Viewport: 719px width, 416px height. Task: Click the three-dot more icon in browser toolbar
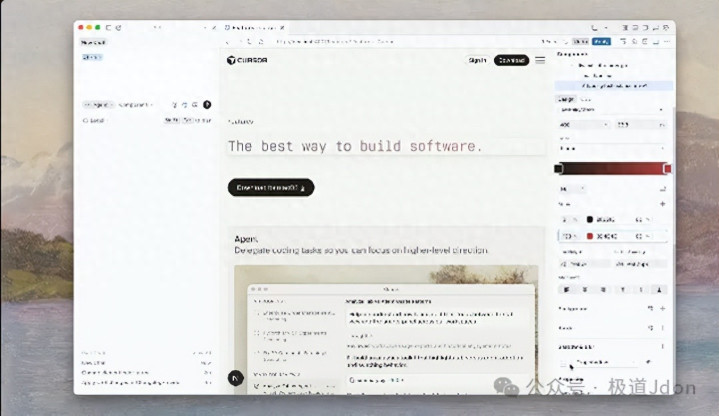point(667,42)
